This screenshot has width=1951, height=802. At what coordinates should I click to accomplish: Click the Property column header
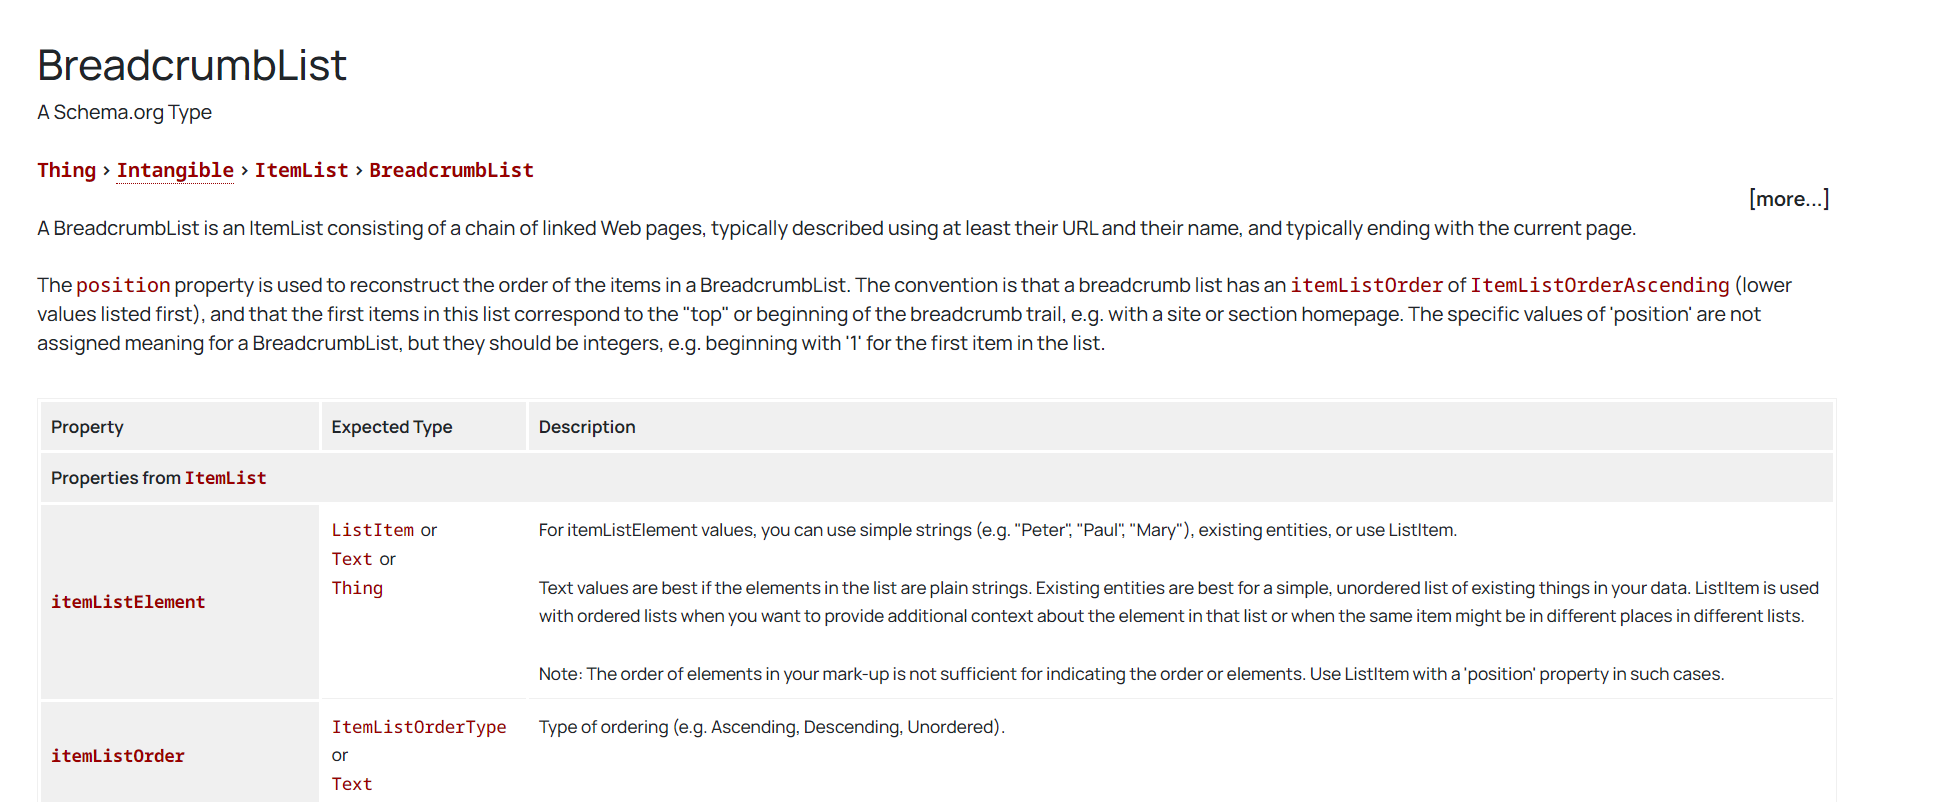(87, 427)
